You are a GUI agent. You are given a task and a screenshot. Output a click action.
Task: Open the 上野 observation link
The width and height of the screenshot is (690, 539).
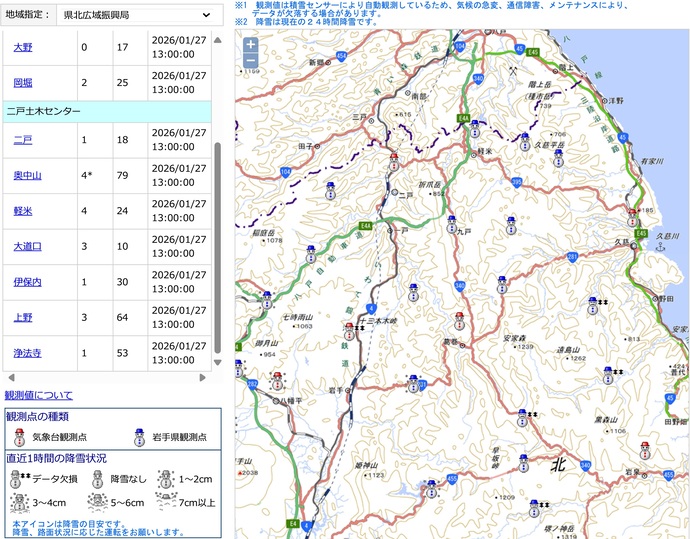coord(23,318)
